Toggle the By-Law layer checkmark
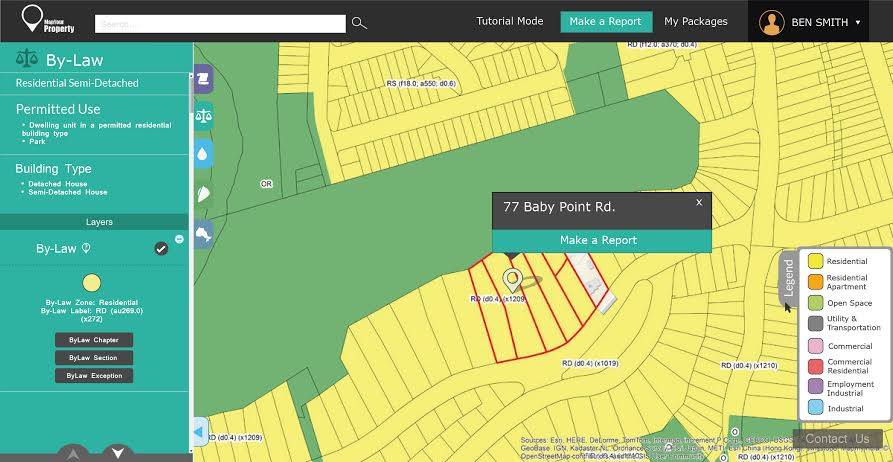This screenshot has width=893, height=462. click(161, 249)
